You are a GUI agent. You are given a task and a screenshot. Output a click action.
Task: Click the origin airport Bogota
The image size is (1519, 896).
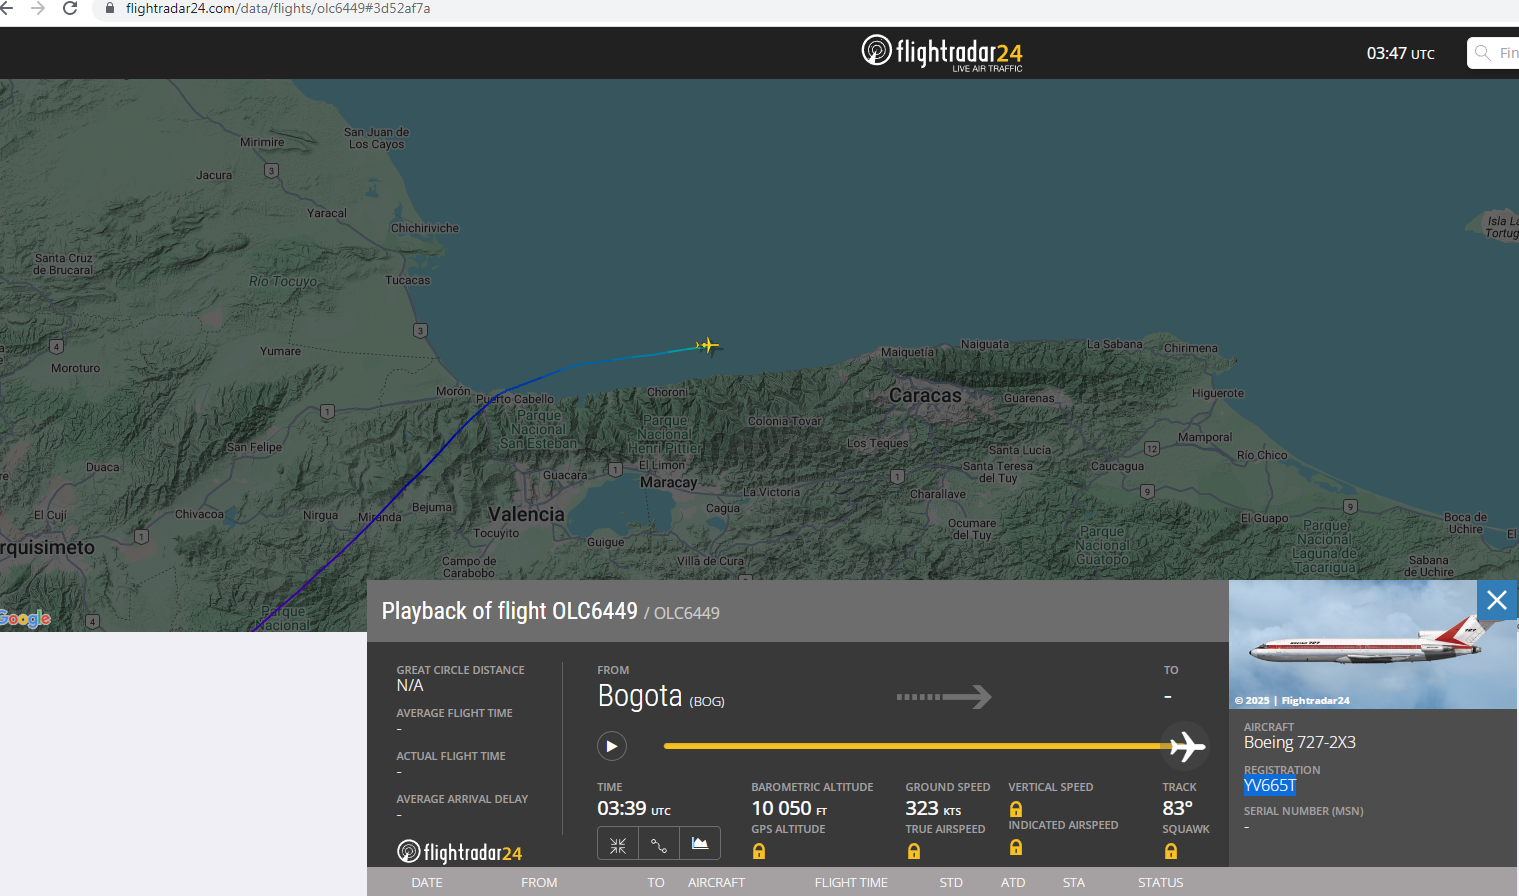click(x=640, y=696)
